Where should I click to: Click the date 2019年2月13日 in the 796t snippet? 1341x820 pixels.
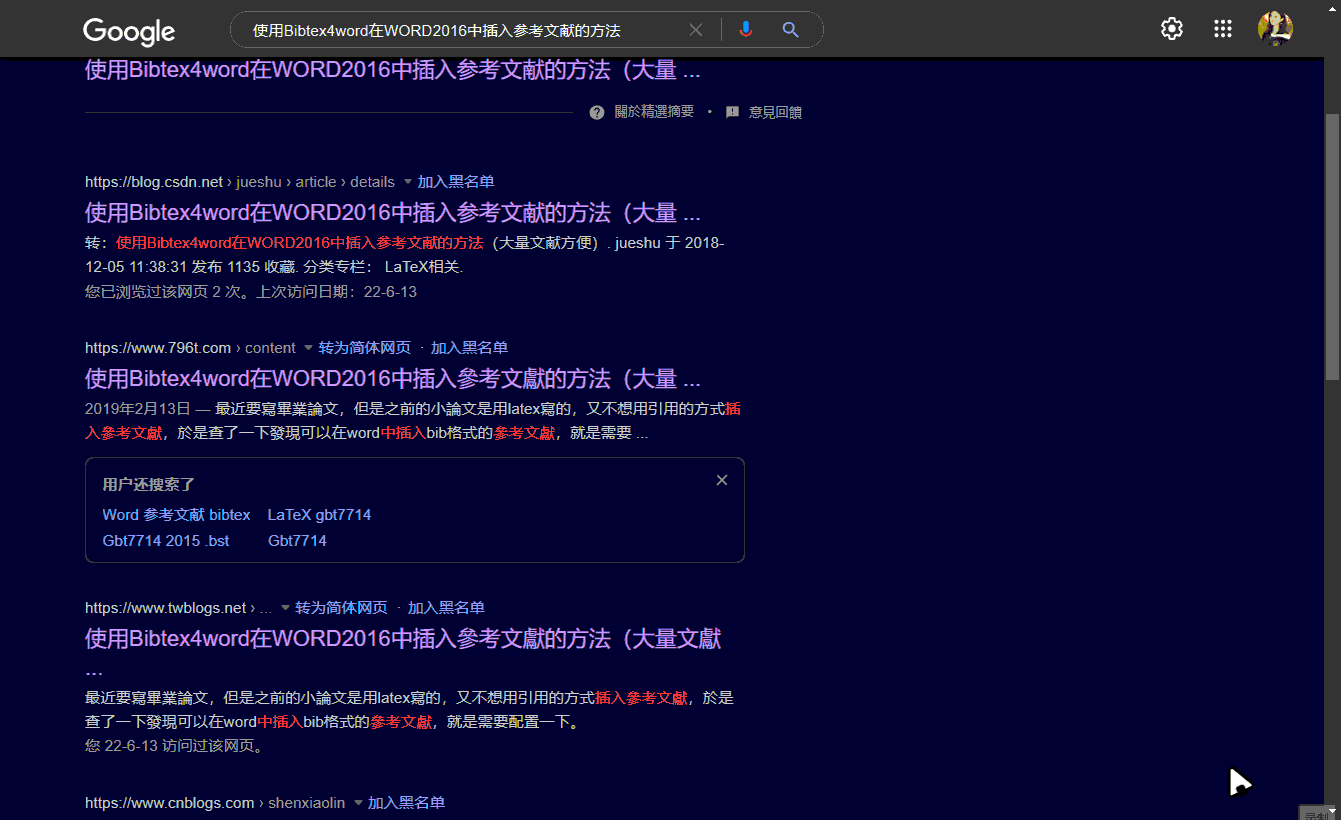[137, 408]
